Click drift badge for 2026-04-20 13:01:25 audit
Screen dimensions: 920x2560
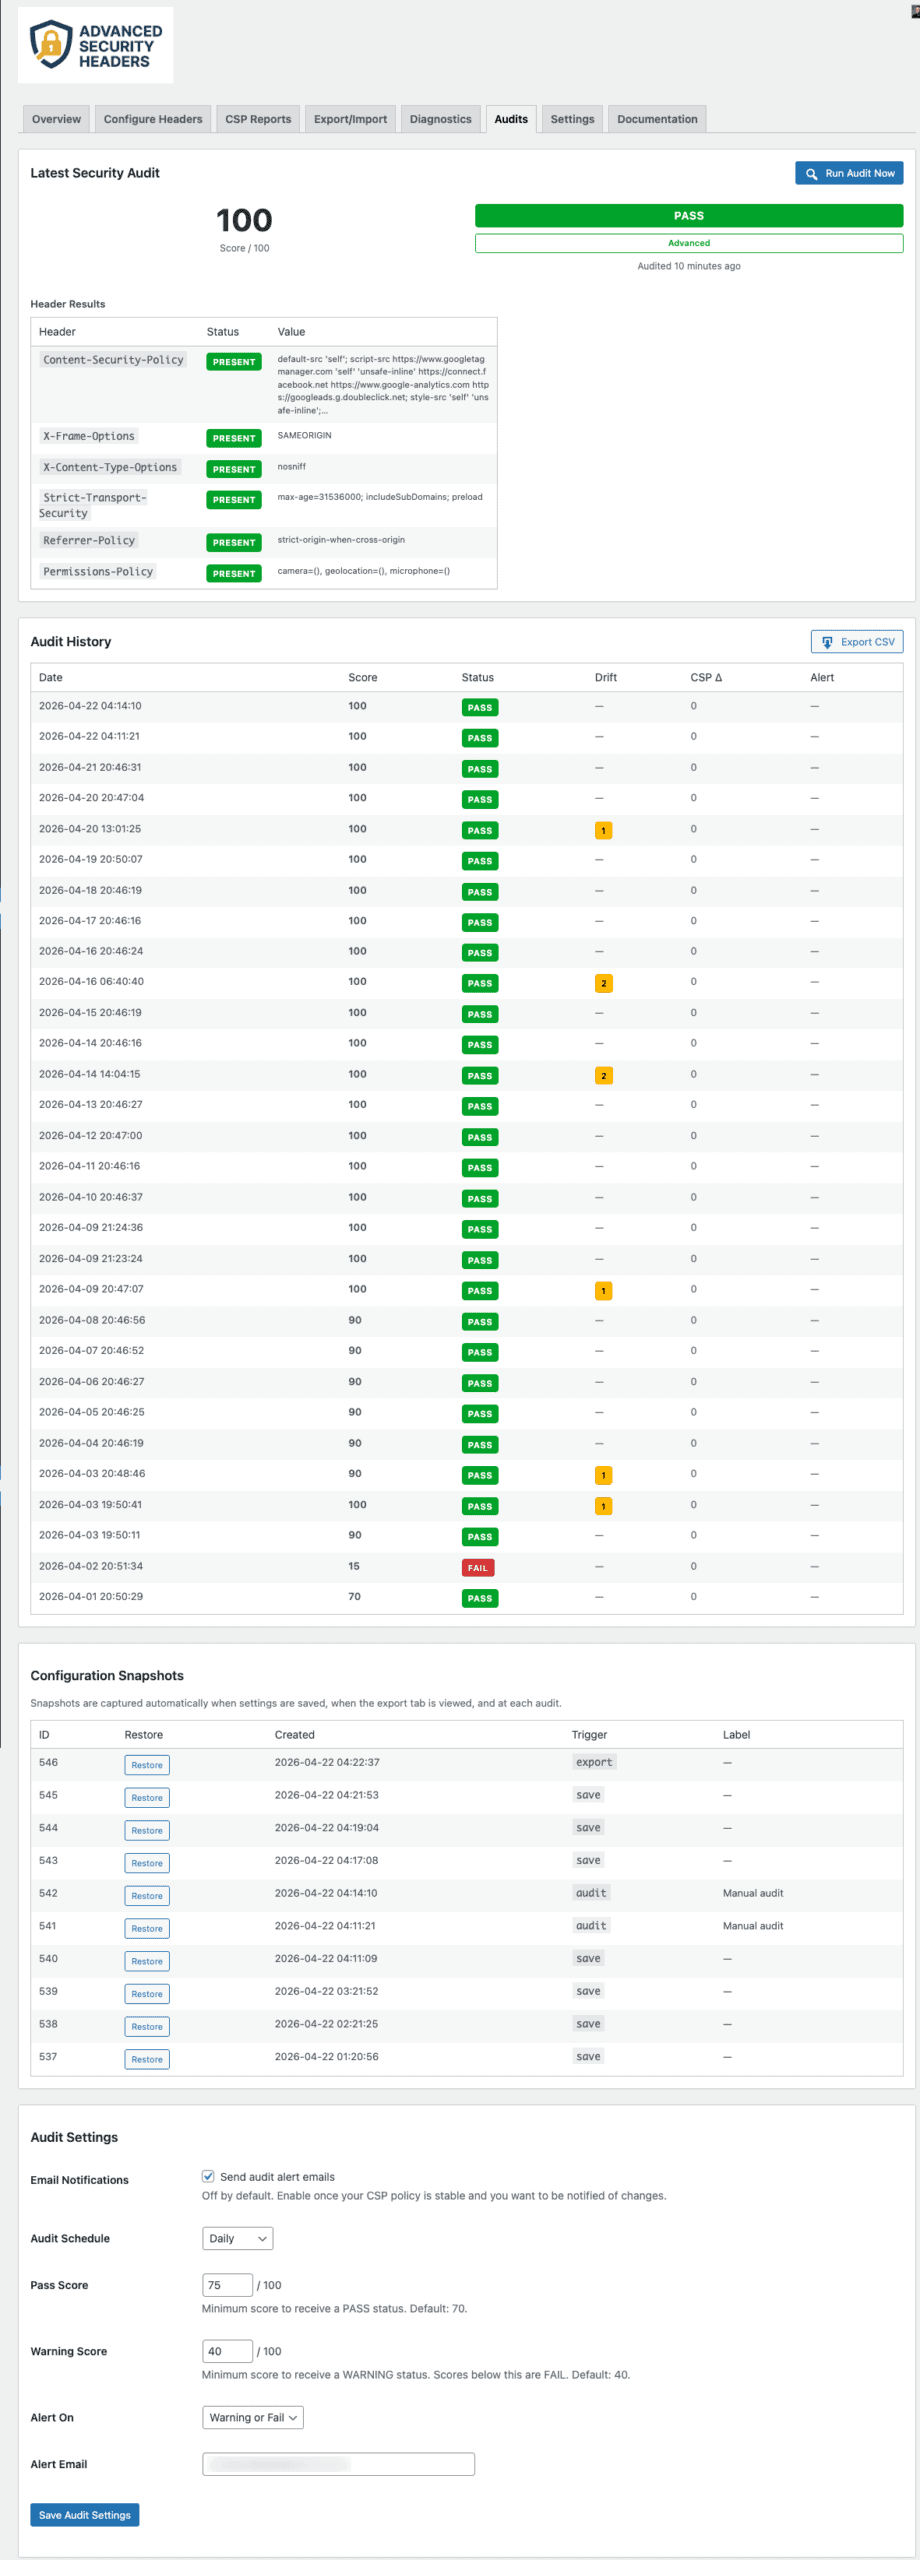pyautogui.click(x=603, y=830)
